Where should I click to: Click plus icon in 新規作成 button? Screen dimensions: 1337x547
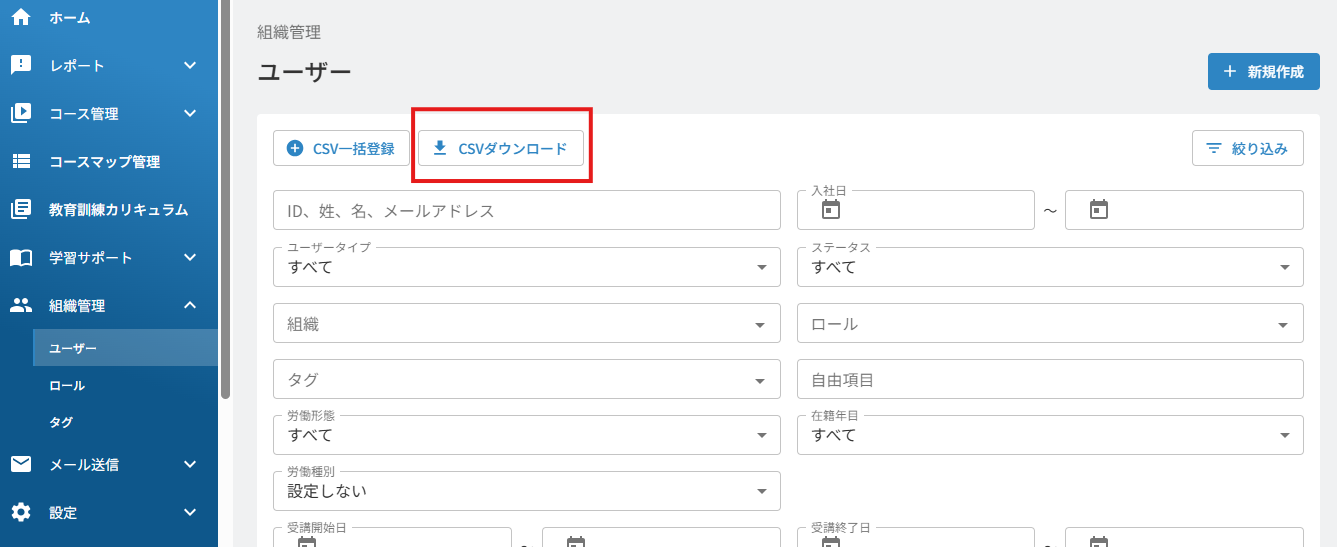(x=1230, y=72)
